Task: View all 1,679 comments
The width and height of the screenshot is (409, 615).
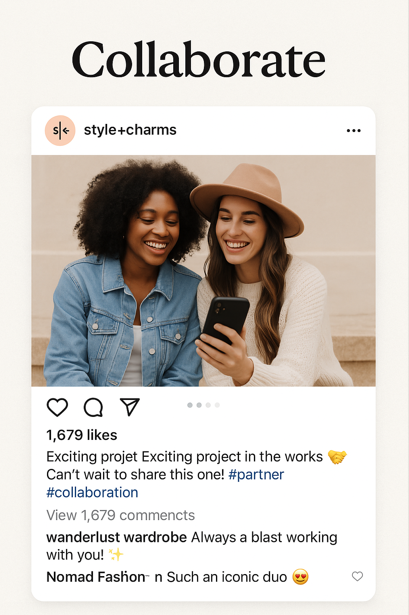Action: pyautogui.click(x=120, y=515)
